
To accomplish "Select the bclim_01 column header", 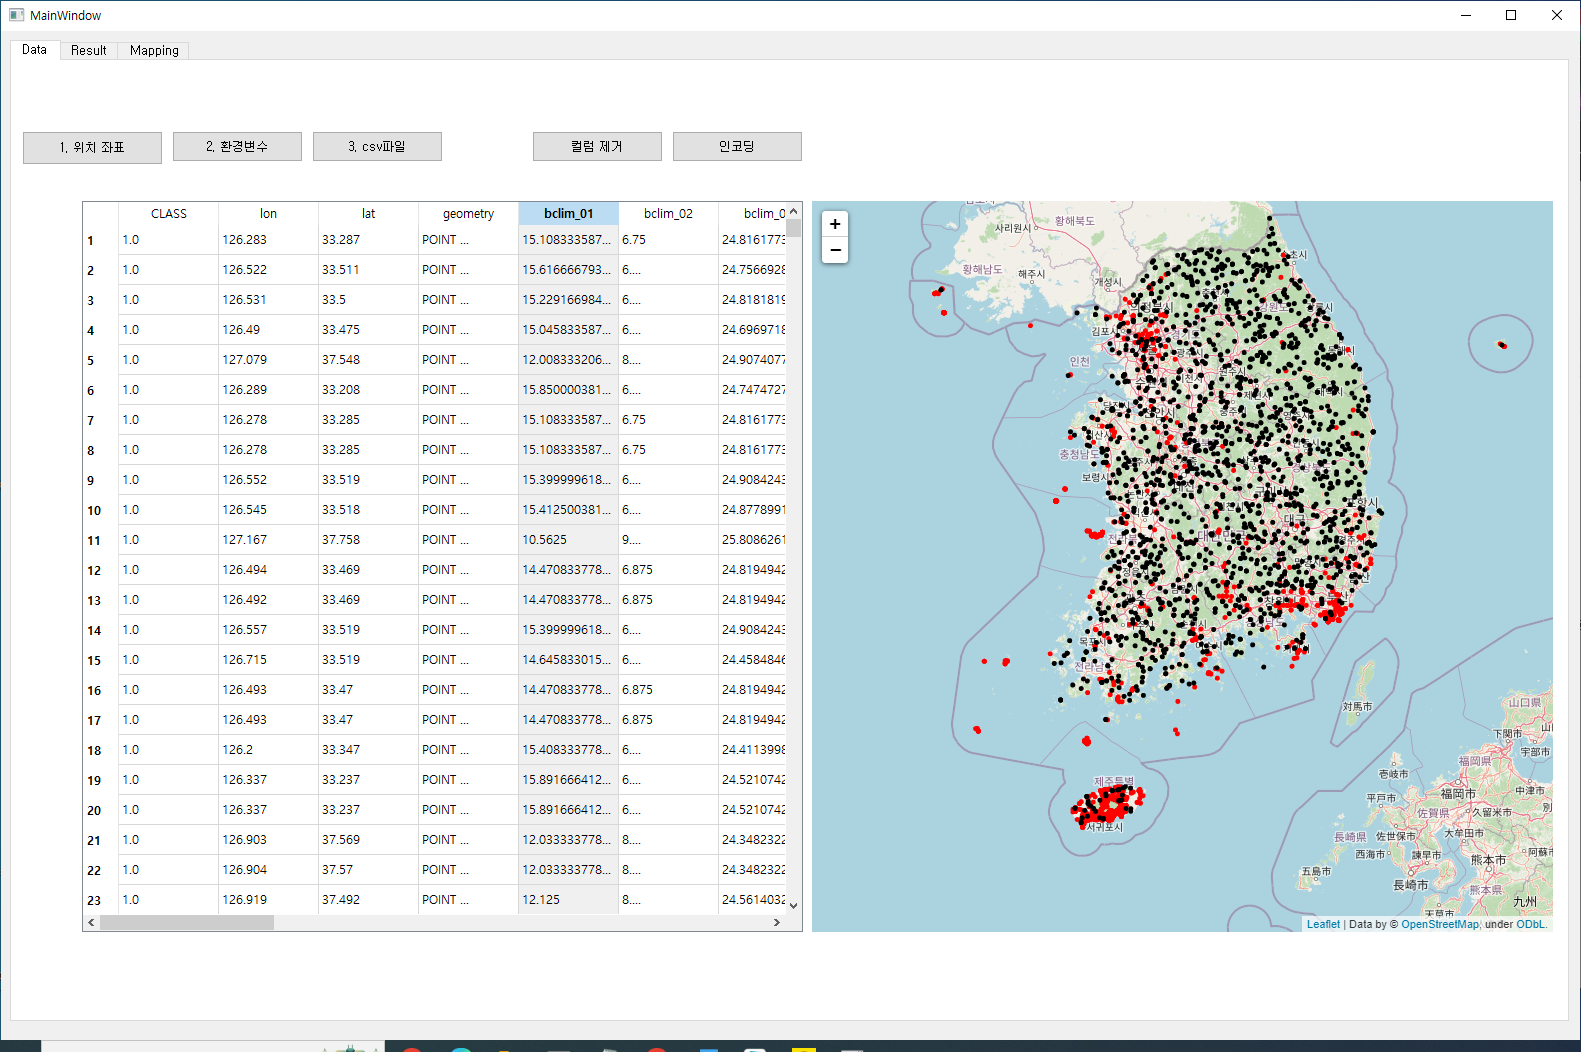I will 569,214.
